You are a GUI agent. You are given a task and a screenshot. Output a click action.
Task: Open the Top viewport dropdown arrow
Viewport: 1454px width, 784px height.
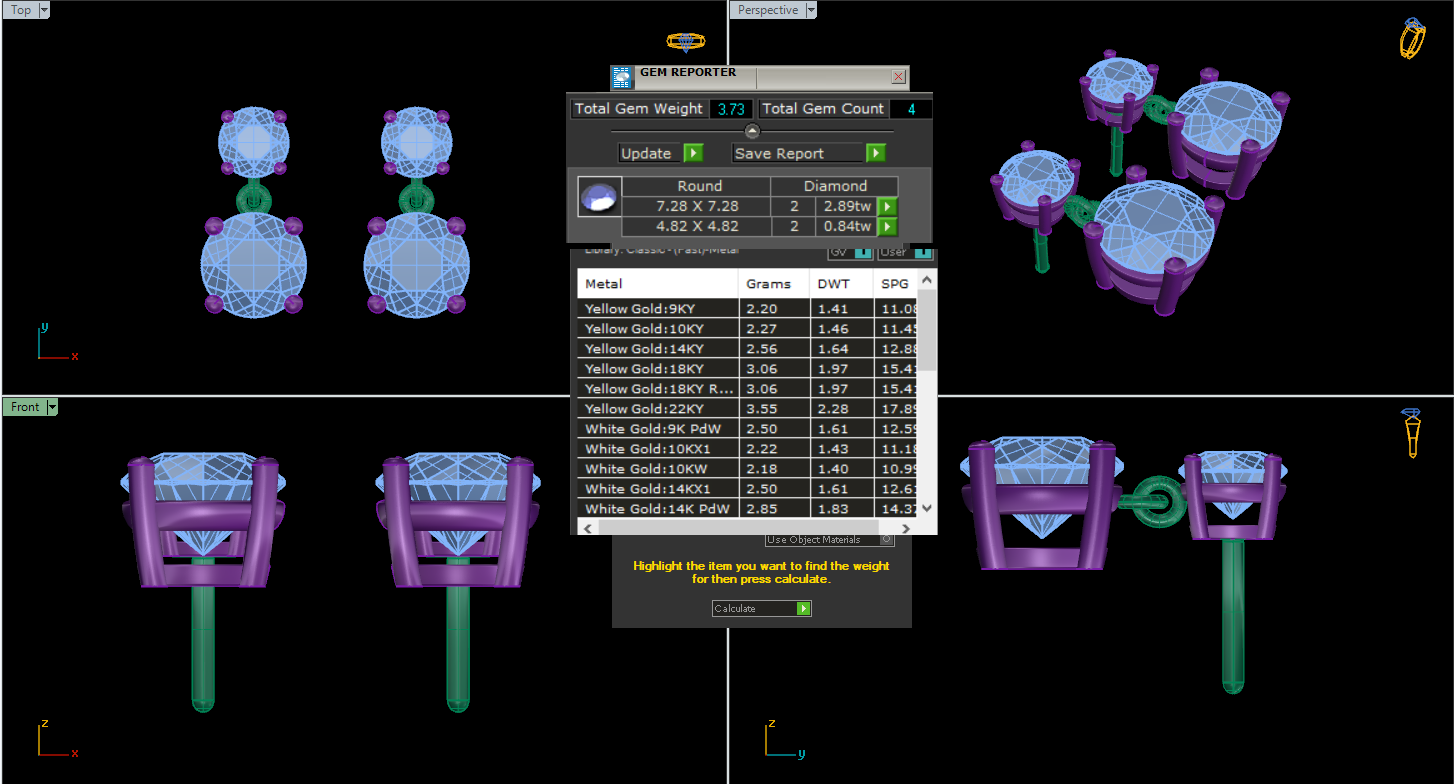(x=44, y=10)
